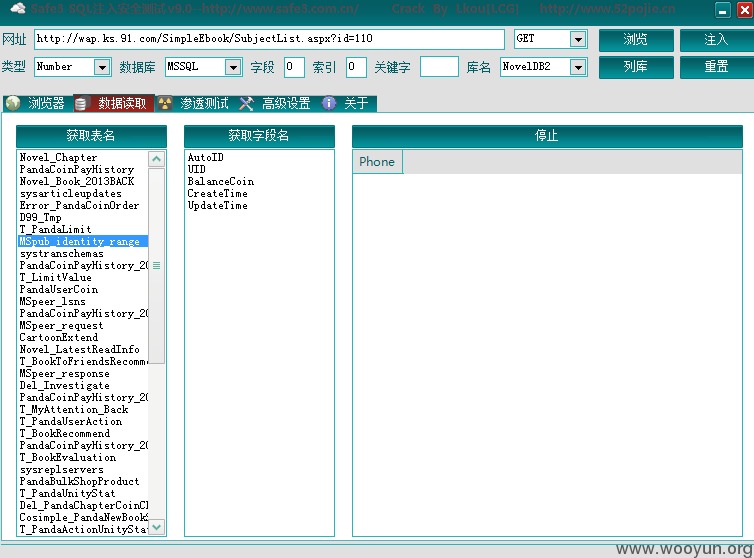Select the sysreplservers table
The height and width of the screenshot is (558, 754).
[62, 469]
